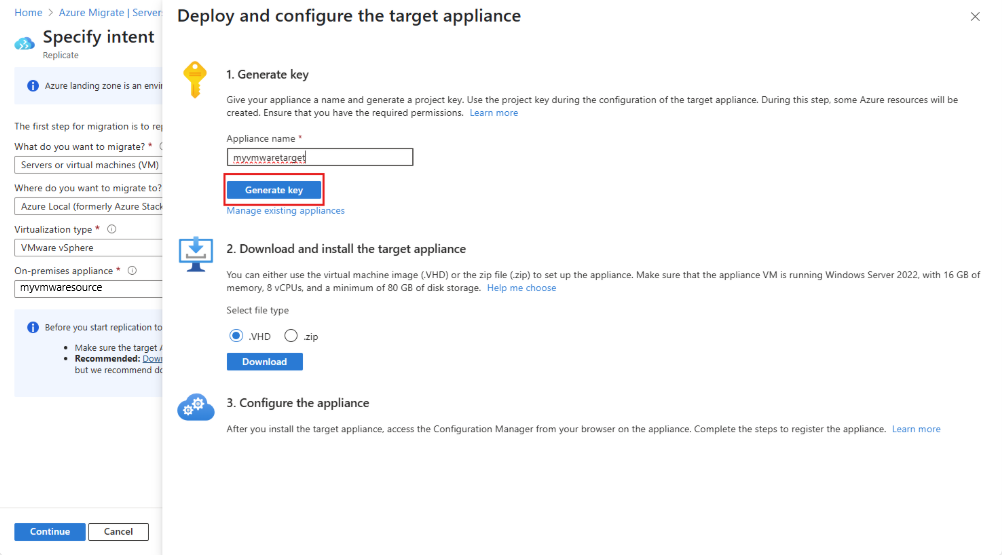This screenshot has width=1002, height=555.
Task: Go to Home breadcrumb
Action: (x=28, y=12)
